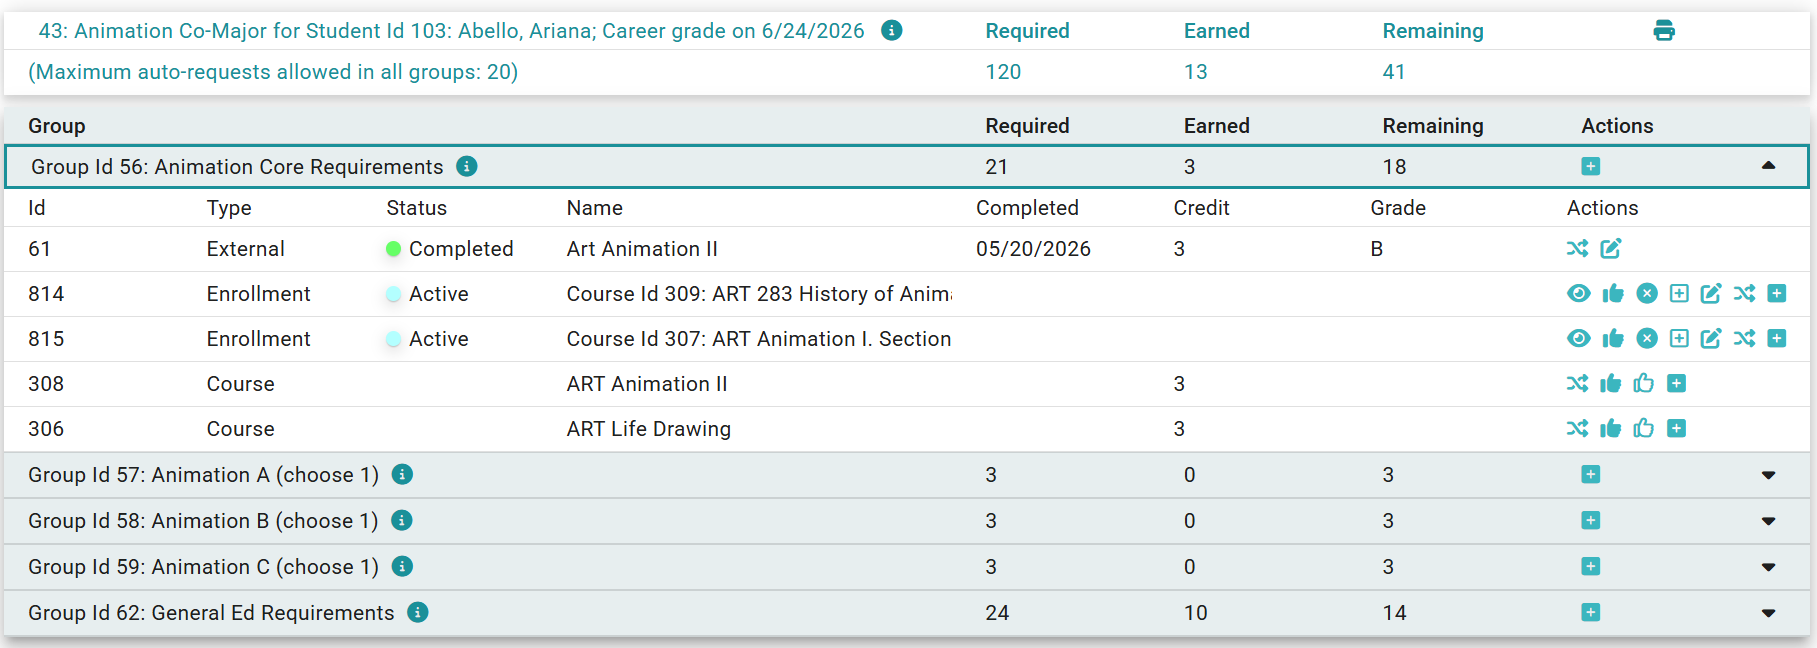1817x648 pixels.
Task: Select Group Id 59 row label
Action: click(x=203, y=567)
